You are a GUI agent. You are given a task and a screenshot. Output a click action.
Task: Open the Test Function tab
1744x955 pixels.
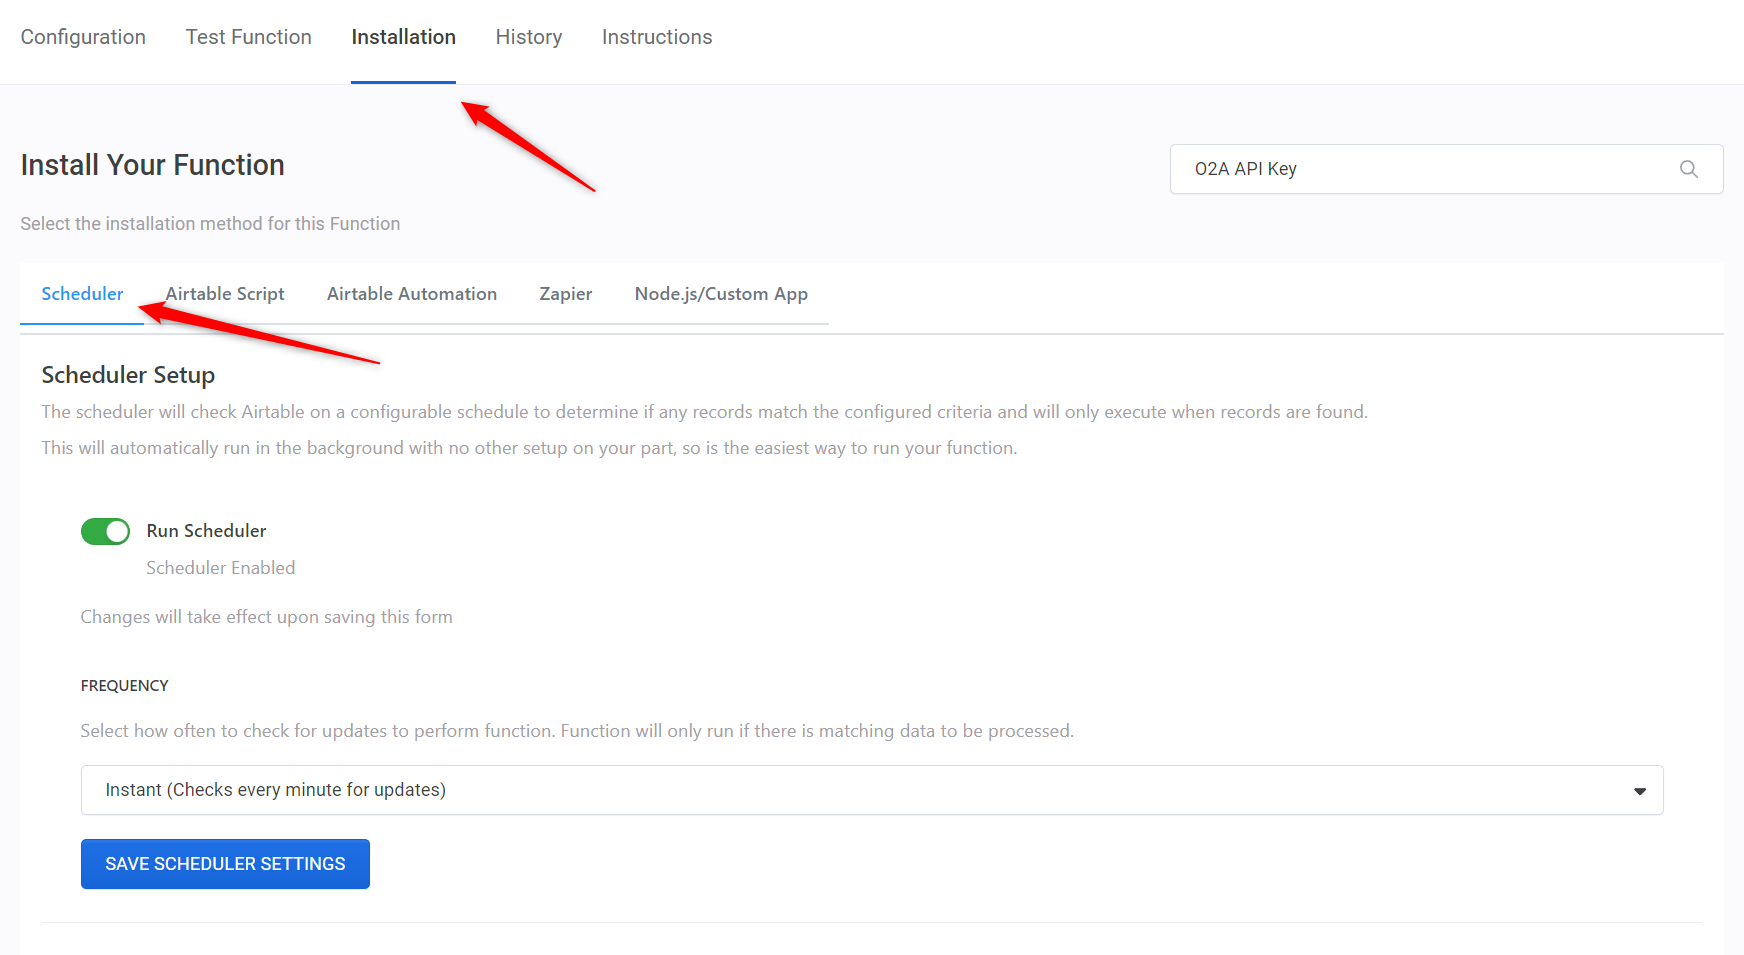248,37
